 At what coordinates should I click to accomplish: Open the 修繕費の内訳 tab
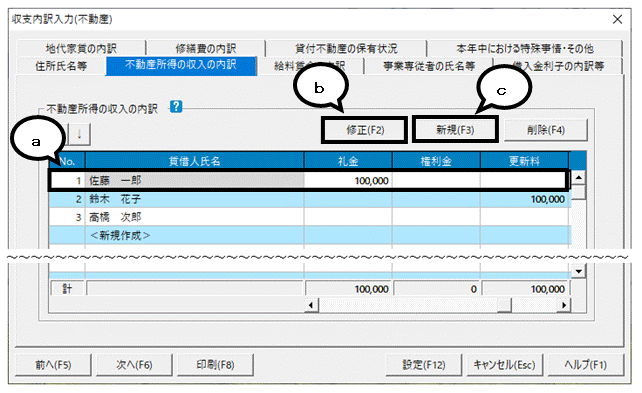click(x=206, y=48)
